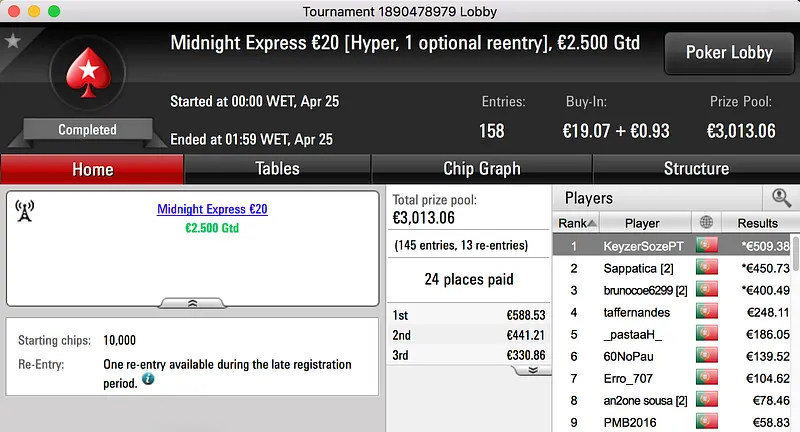Screen dimensions: 800x432
Task: Click the favorite star icon
Action: (13, 41)
